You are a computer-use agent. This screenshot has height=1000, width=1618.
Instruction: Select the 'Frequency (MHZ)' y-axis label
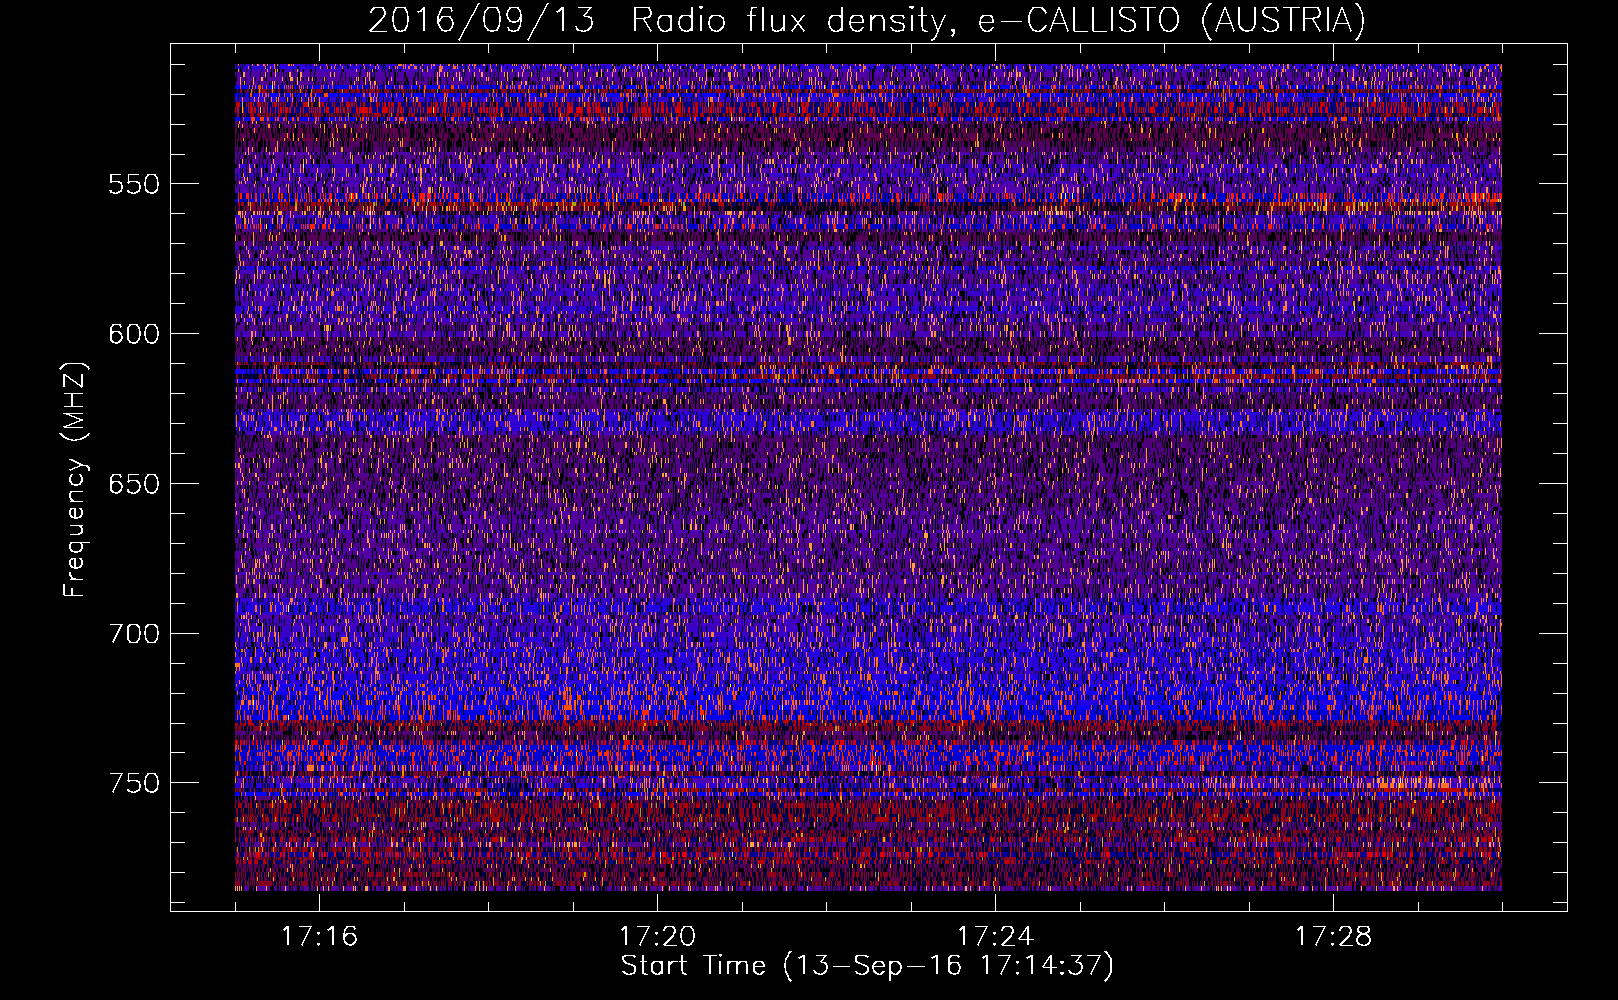click(75, 480)
